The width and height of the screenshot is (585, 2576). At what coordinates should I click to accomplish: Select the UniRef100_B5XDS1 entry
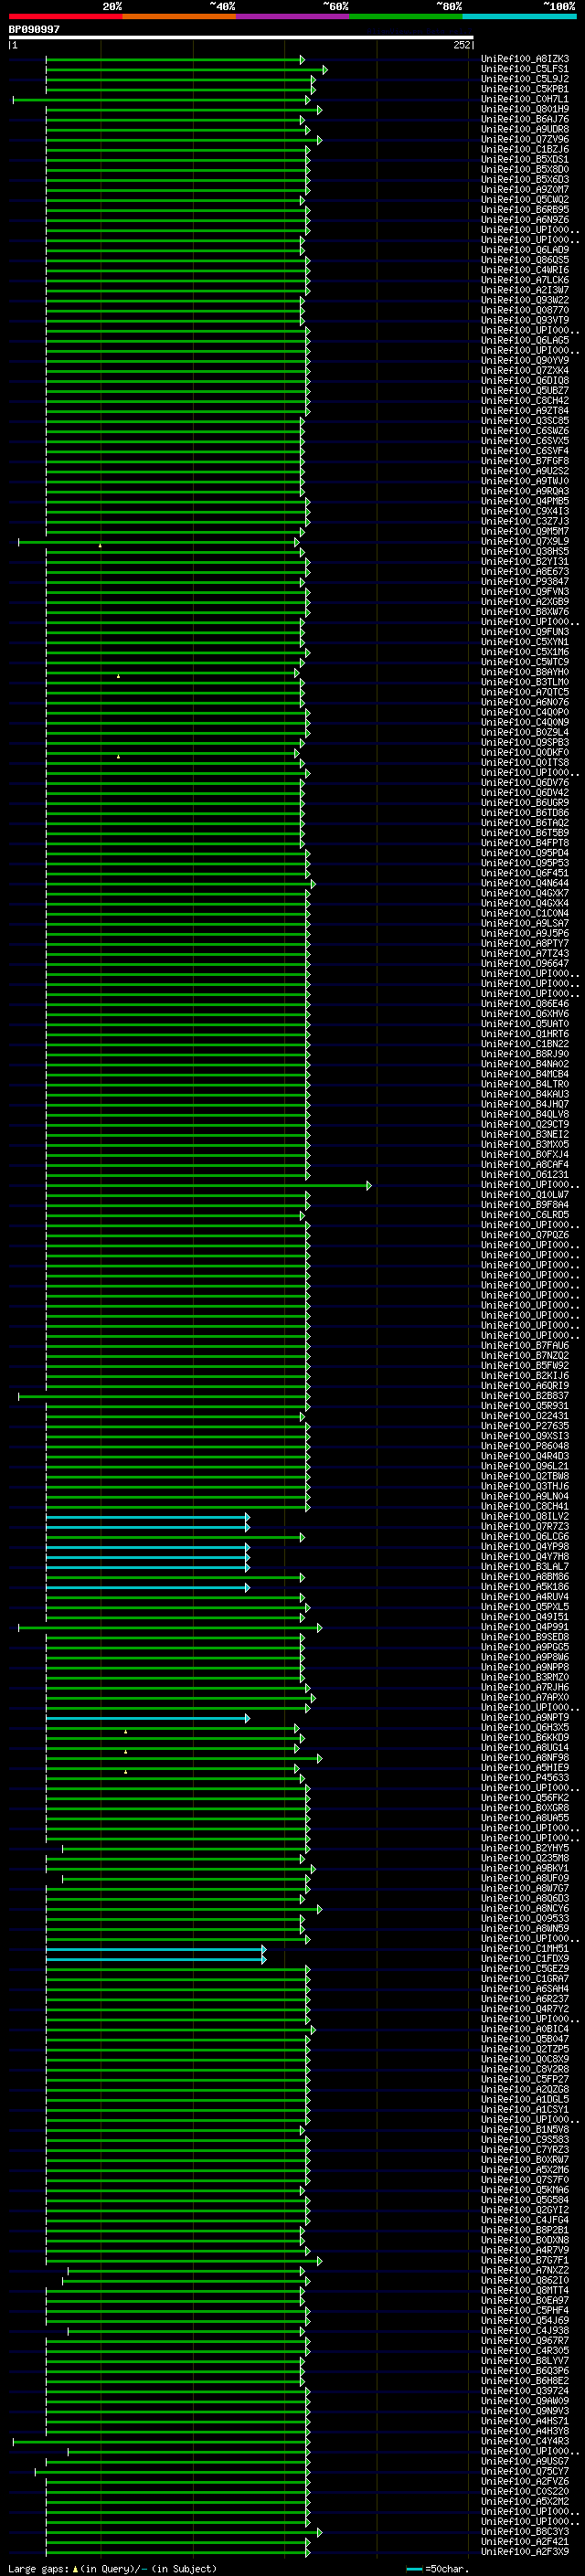[525, 159]
